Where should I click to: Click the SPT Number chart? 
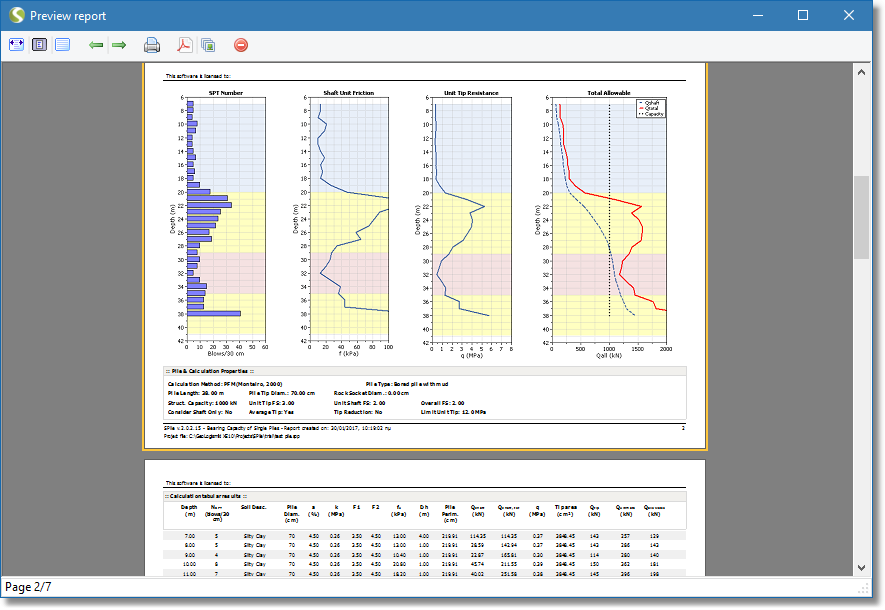226,218
